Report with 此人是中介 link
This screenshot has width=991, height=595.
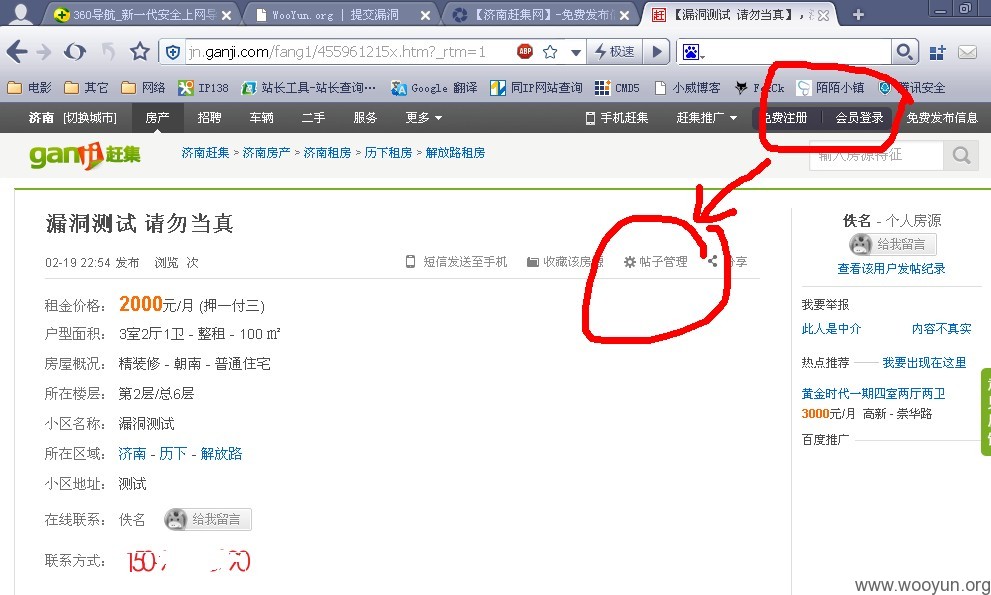(x=831, y=329)
